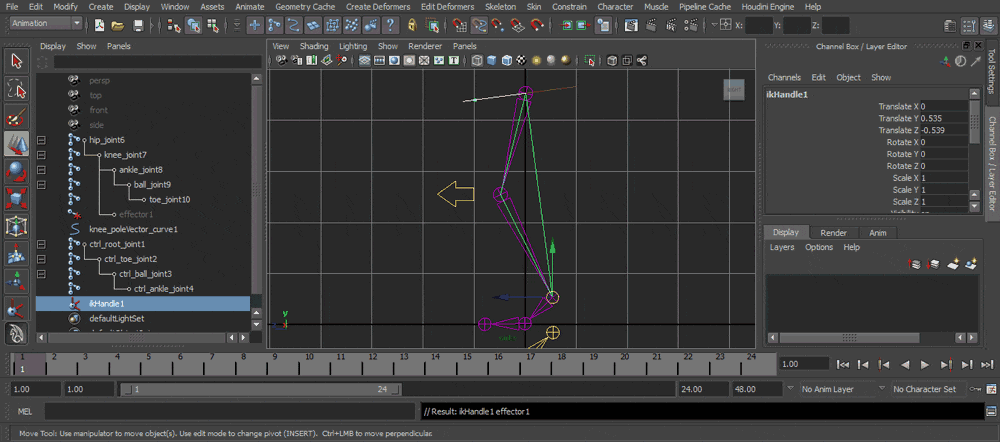Click the Render Current Frame clapperboard icon
Viewport: 1000px width, 442px height.
point(652,26)
